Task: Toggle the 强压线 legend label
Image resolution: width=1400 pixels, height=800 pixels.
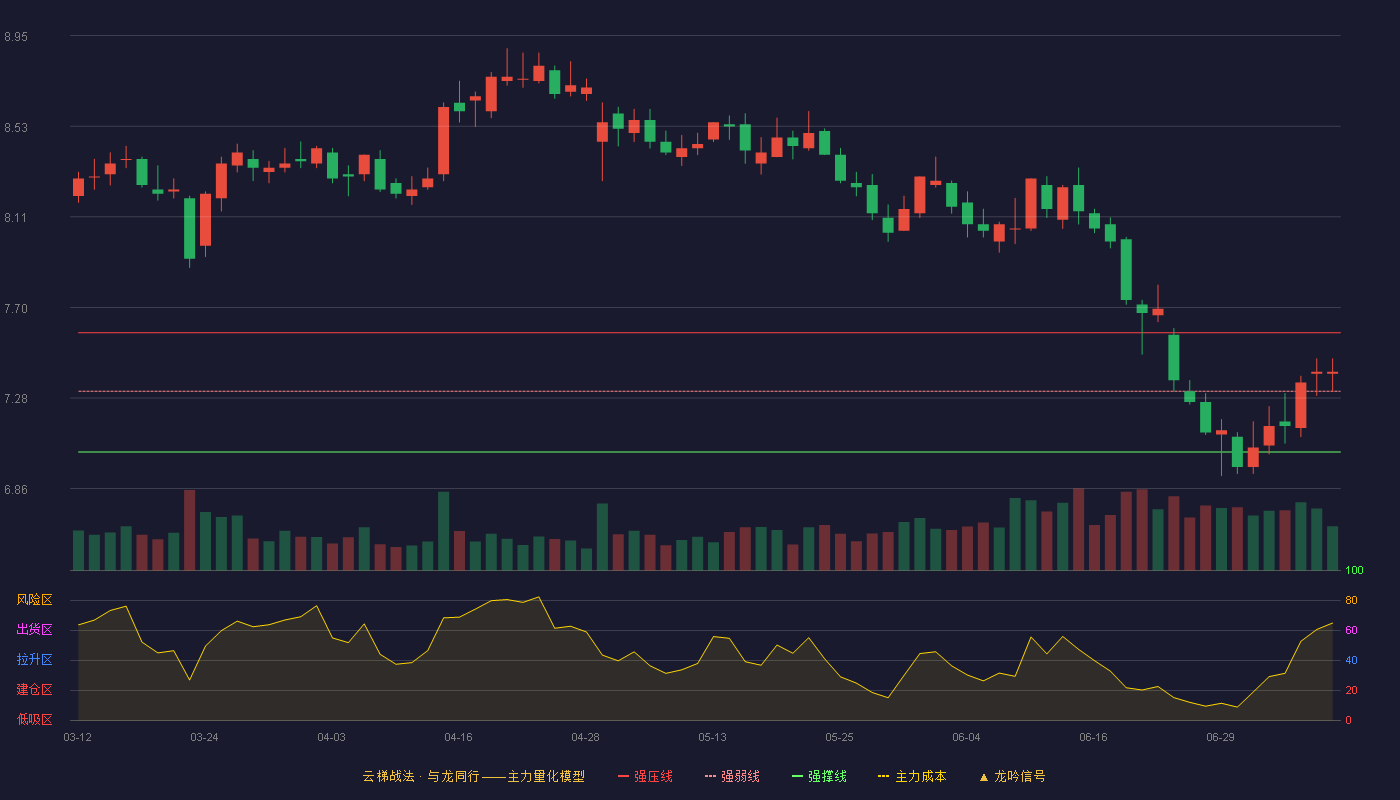Action: (x=653, y=776)
